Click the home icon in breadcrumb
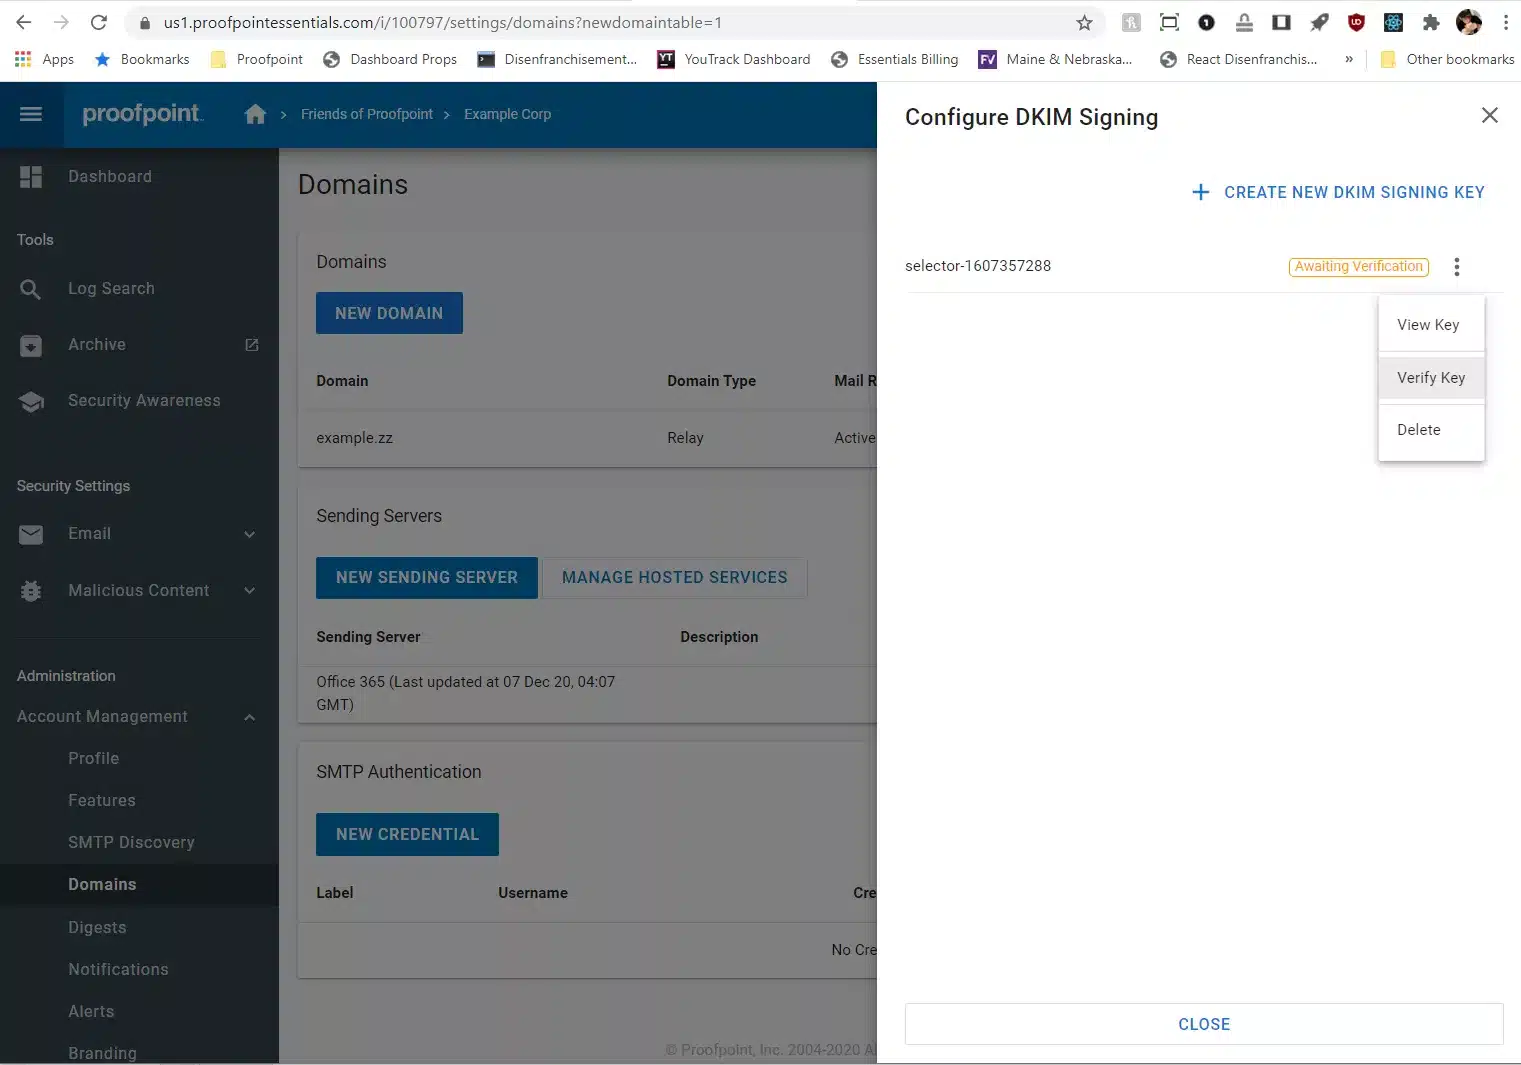The width and height of the screenshot is (1521, 1065). [255, 114]
